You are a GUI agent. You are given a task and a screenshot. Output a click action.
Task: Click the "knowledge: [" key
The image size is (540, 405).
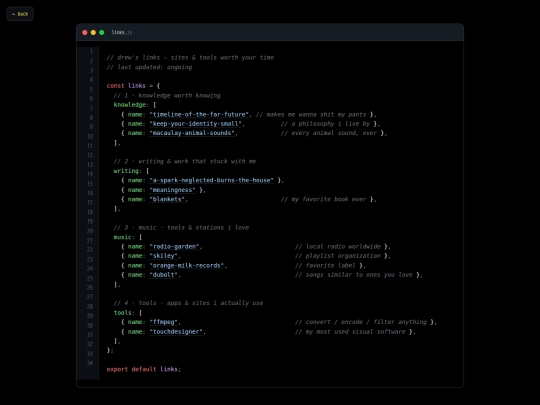tap(135, 105)
